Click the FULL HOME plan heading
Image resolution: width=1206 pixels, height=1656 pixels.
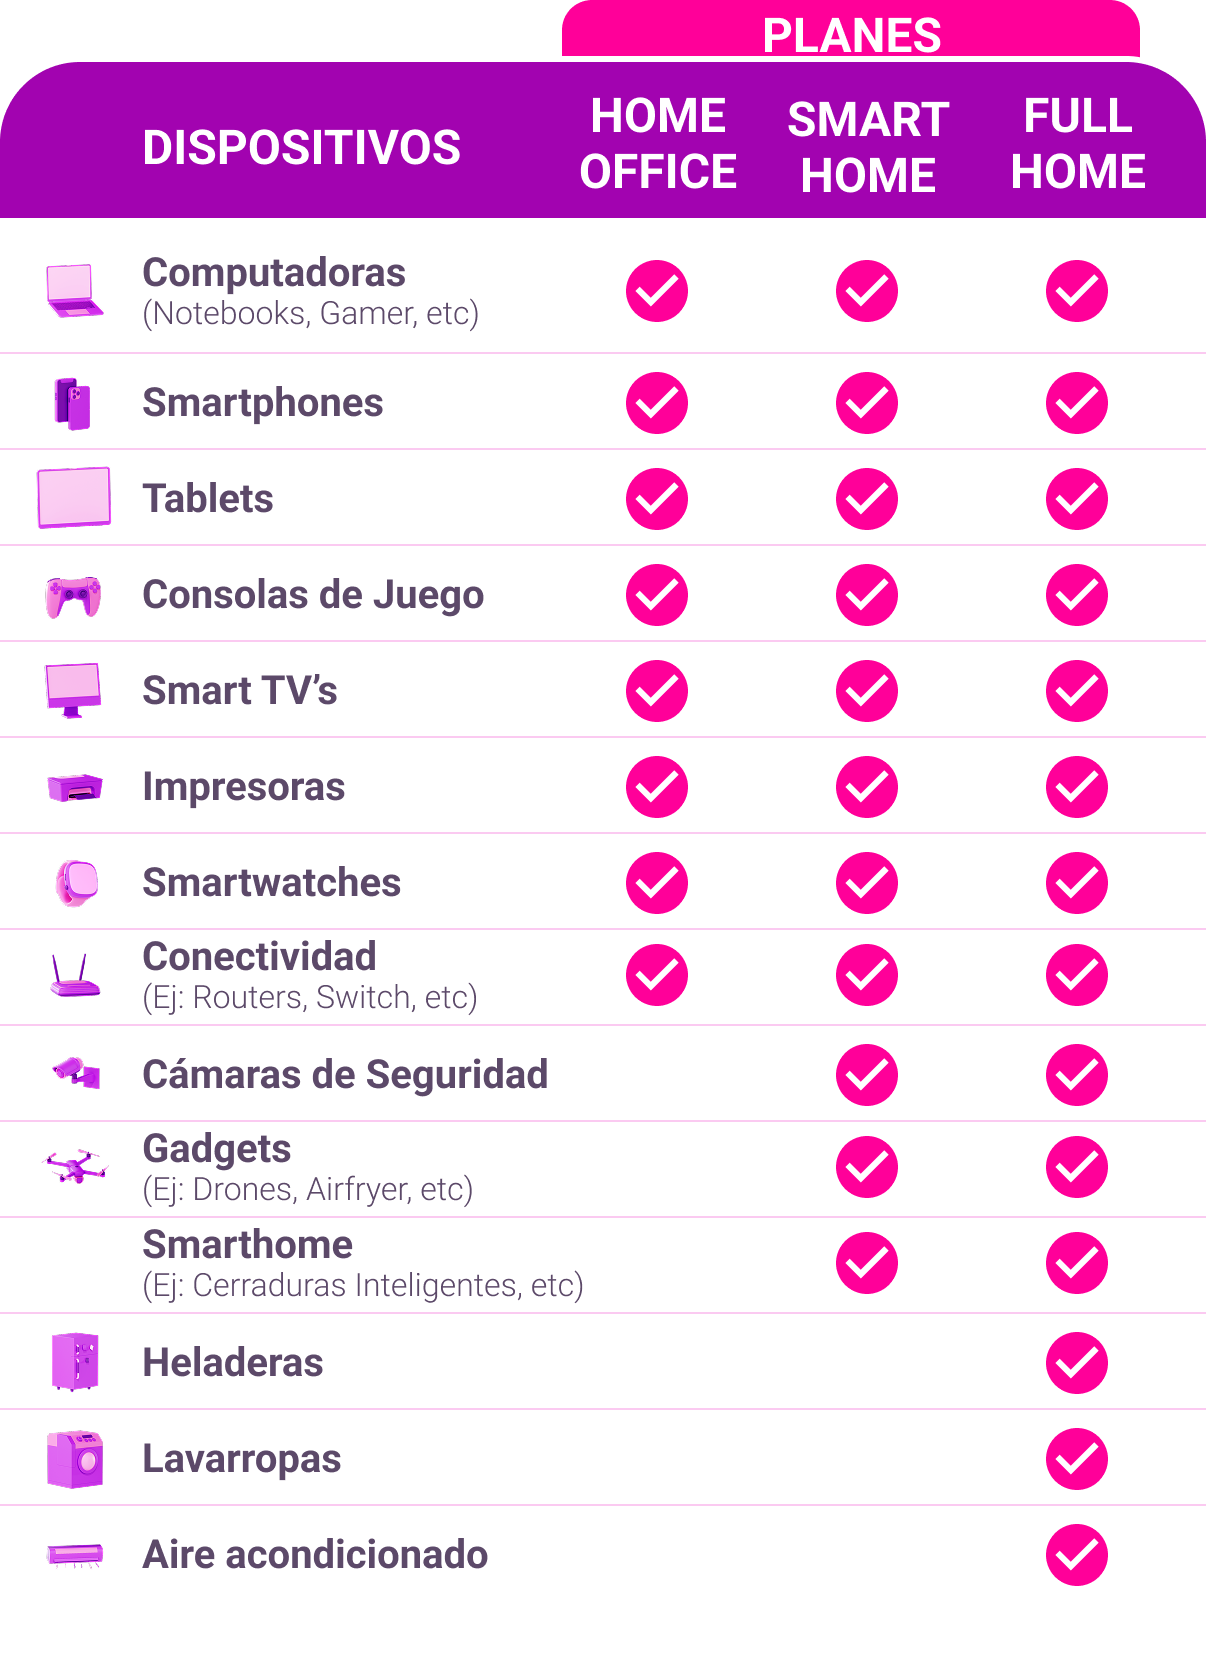coord(1078,144)
